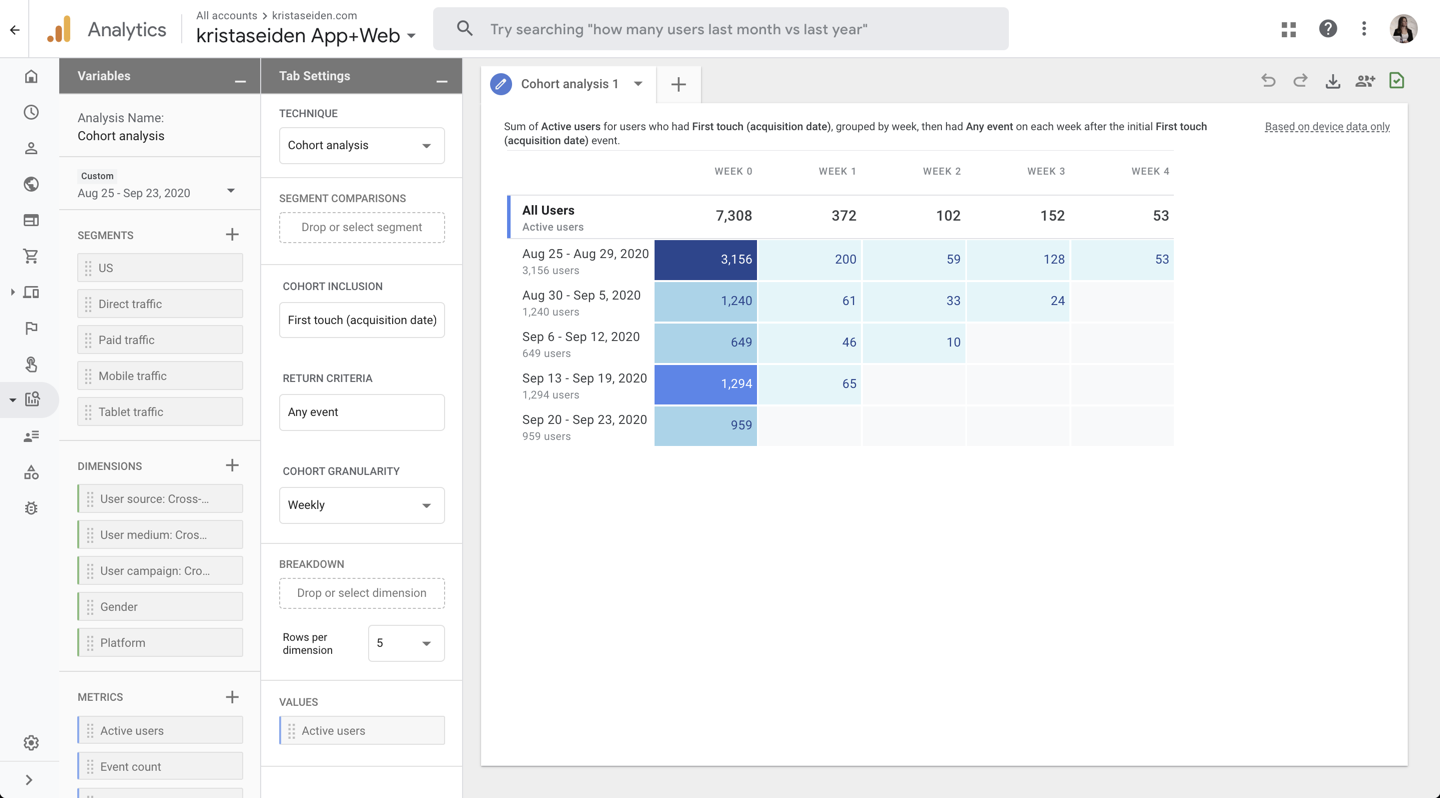The height and width of the screenshot is (798, 1440).
Task: Open the Technique dropdown
Action: click(361, 146)
